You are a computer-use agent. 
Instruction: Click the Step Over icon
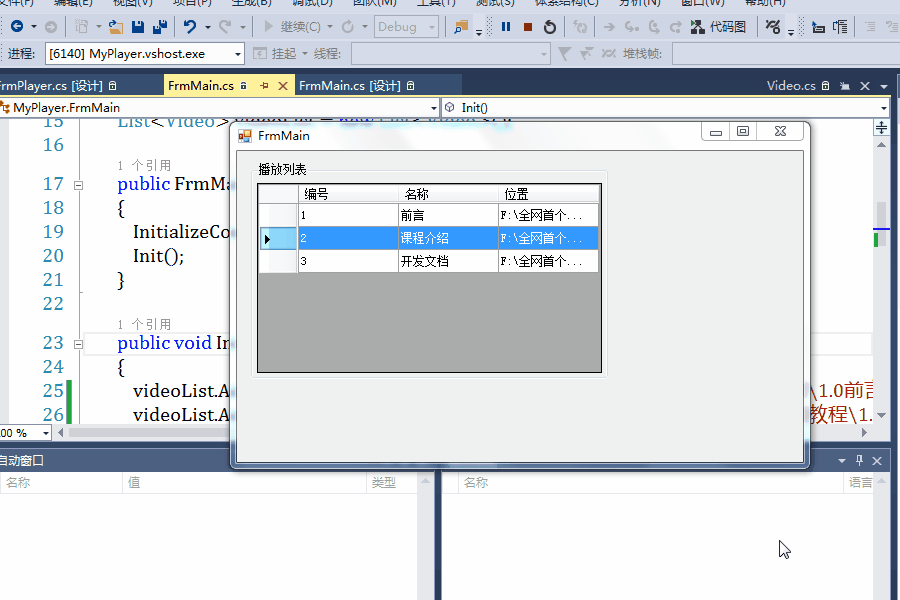[654, 26]
